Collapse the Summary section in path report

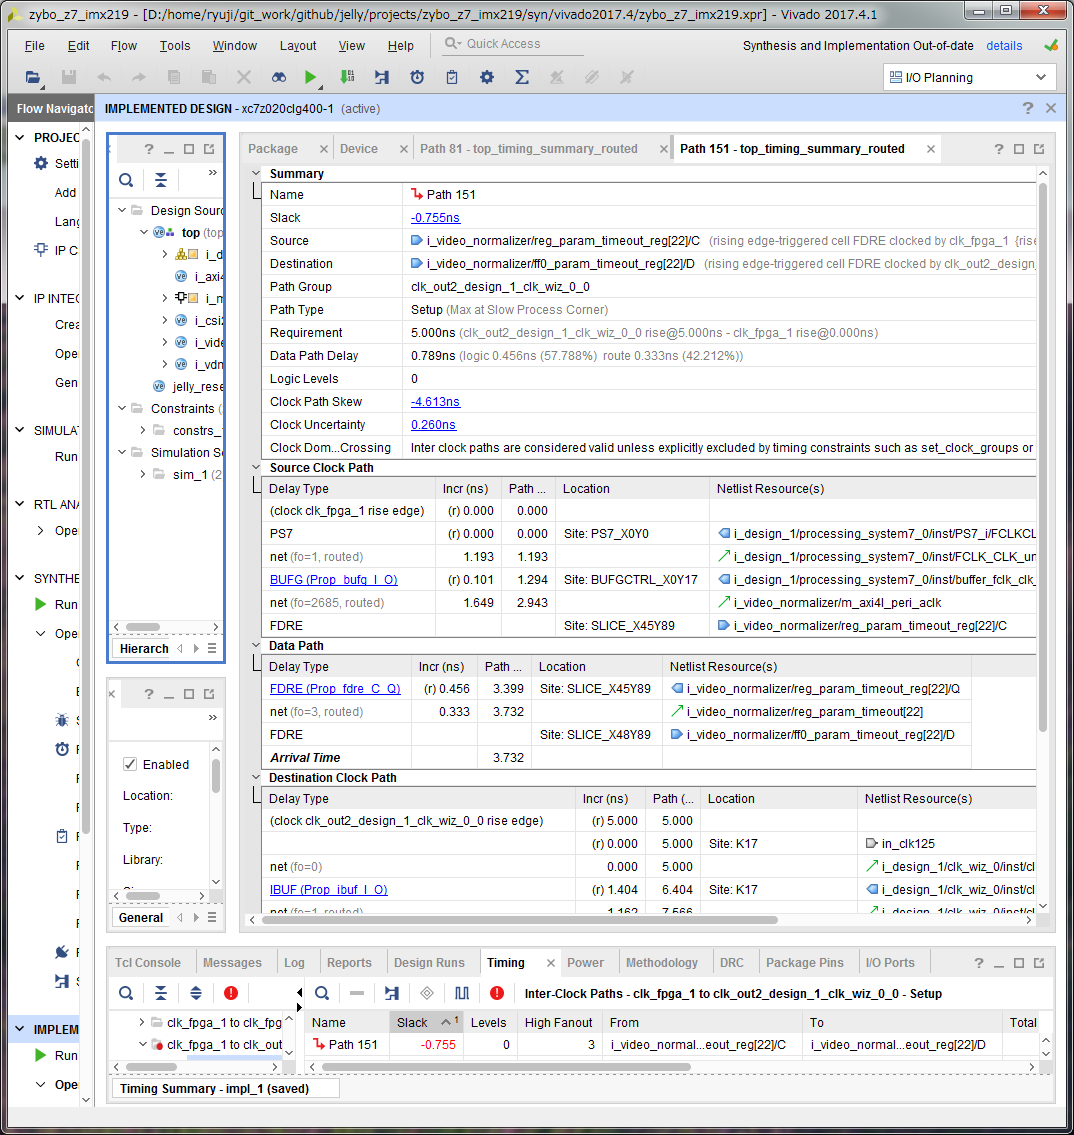pos(255,173)
